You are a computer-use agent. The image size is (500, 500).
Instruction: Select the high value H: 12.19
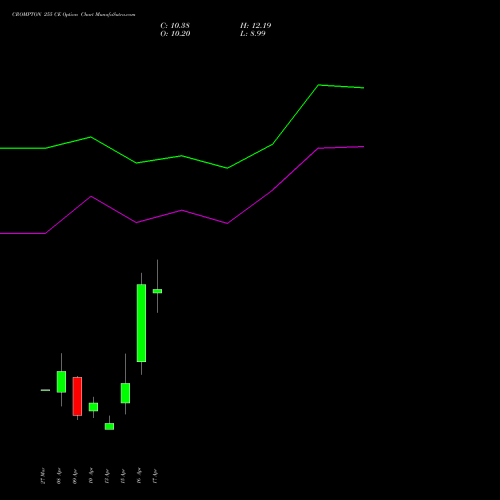[256, 26]
